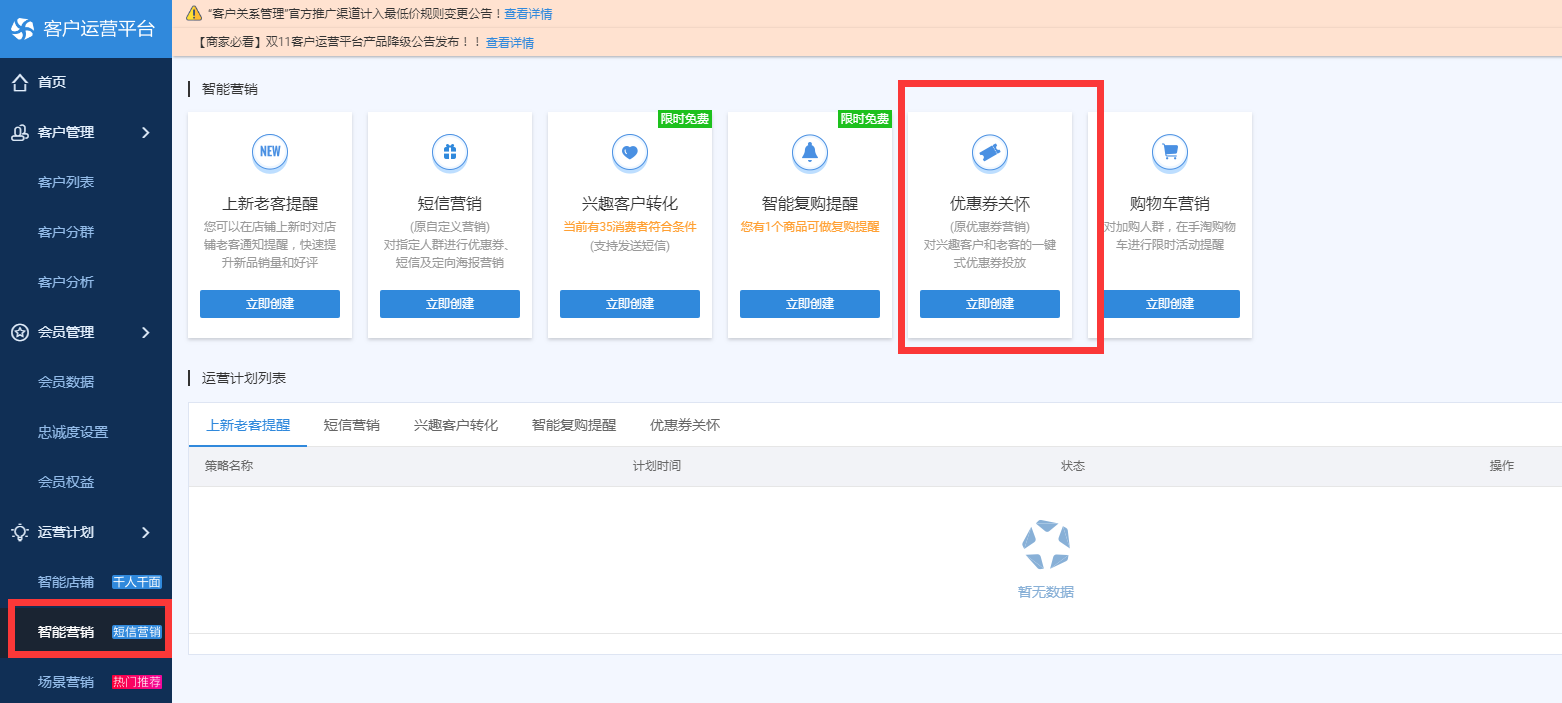This screenshot has width=1562, height=703.
Task: Collapse the 客户管理 sidebar section arrow
Action: 146,132
